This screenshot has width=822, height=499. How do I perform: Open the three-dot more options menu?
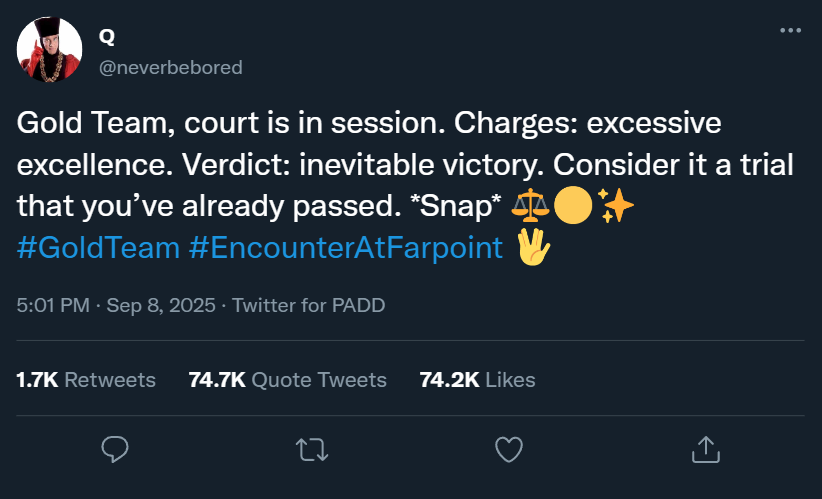tap(790, 31)
